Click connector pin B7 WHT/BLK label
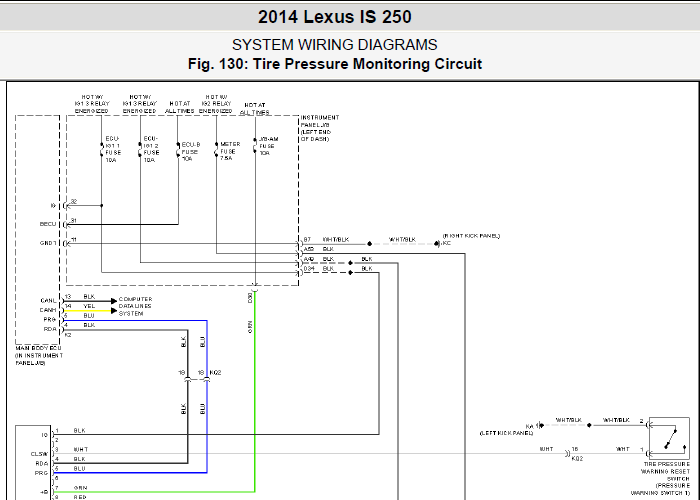Viewport: 700px width, 500px height. point(326,240)
